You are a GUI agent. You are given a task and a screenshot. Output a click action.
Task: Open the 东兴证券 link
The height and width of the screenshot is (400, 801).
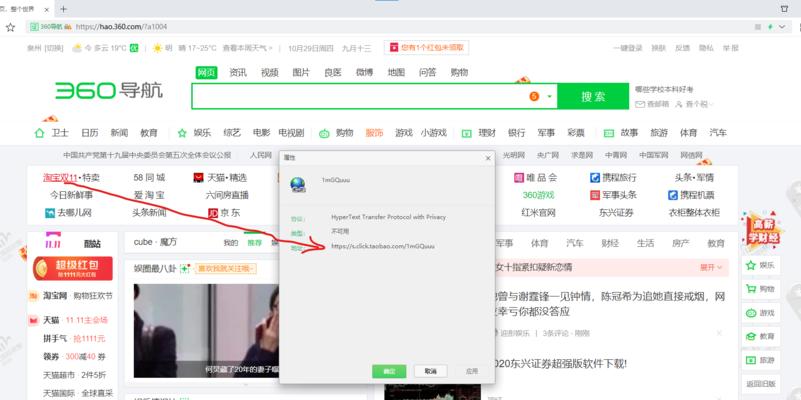point(616,213)
